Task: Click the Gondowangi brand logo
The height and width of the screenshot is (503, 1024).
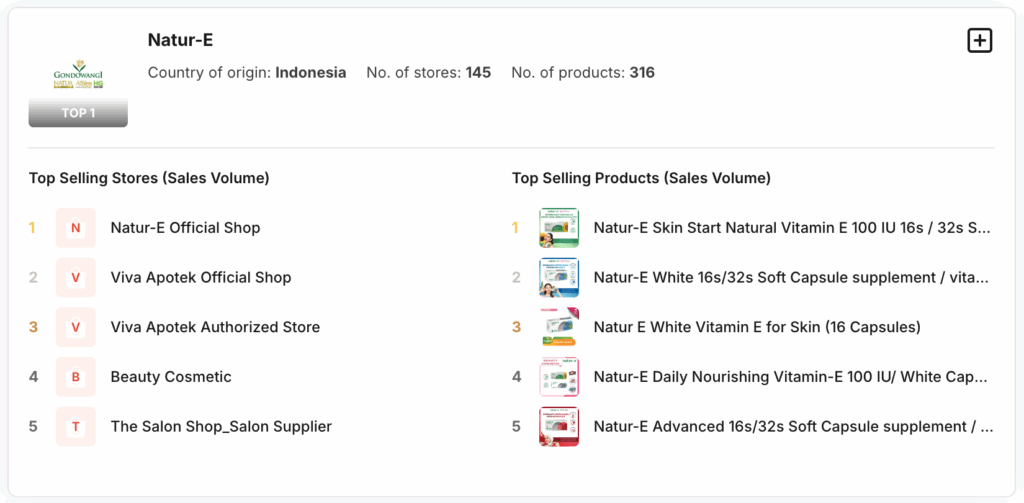Action: click(78, 74)
